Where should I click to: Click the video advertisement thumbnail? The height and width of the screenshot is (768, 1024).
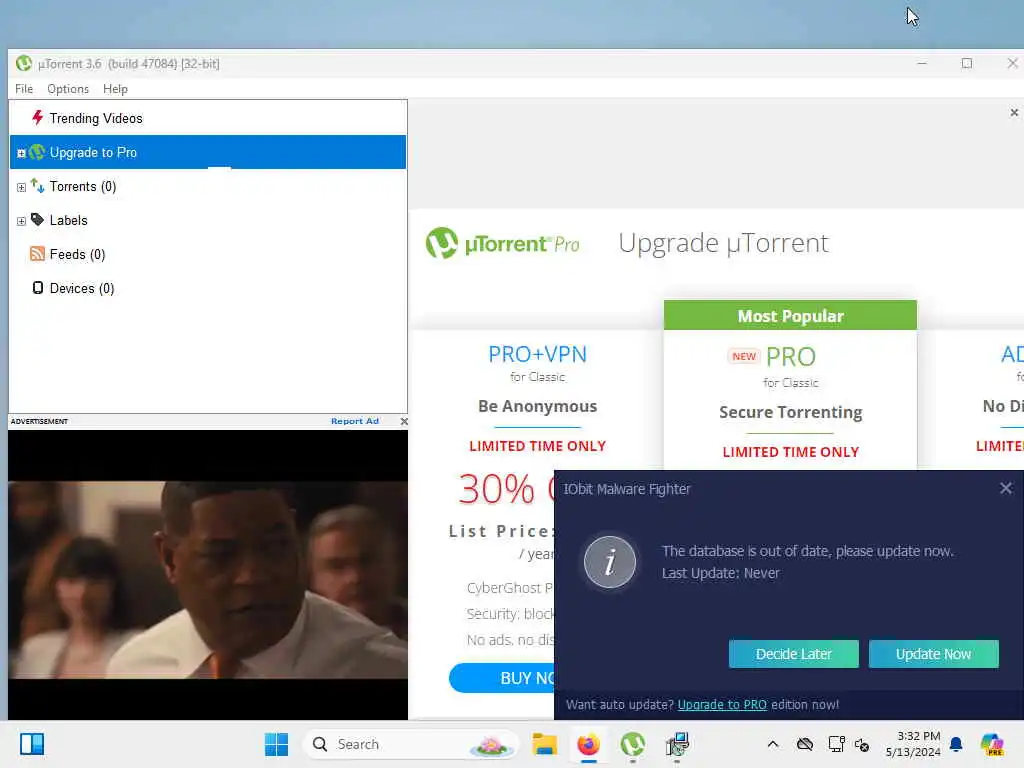208,575
